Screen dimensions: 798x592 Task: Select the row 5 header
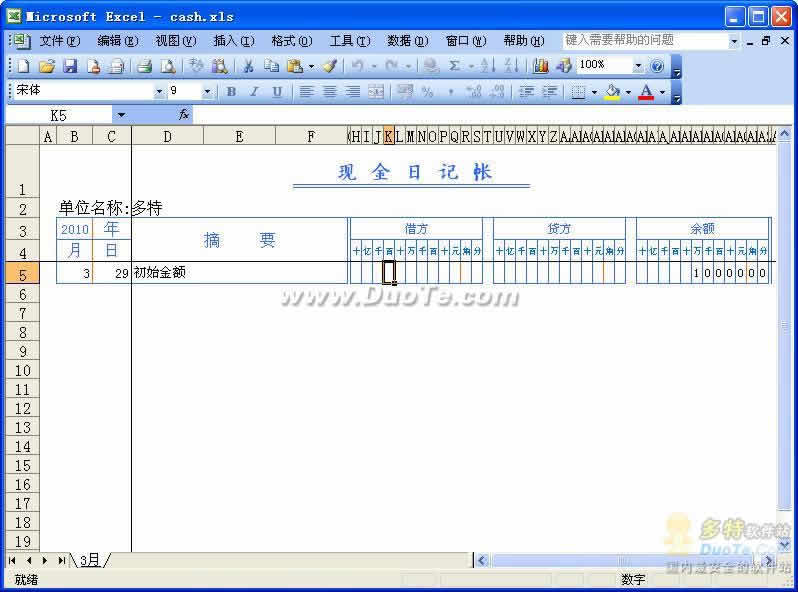click(x=20, y=273)
